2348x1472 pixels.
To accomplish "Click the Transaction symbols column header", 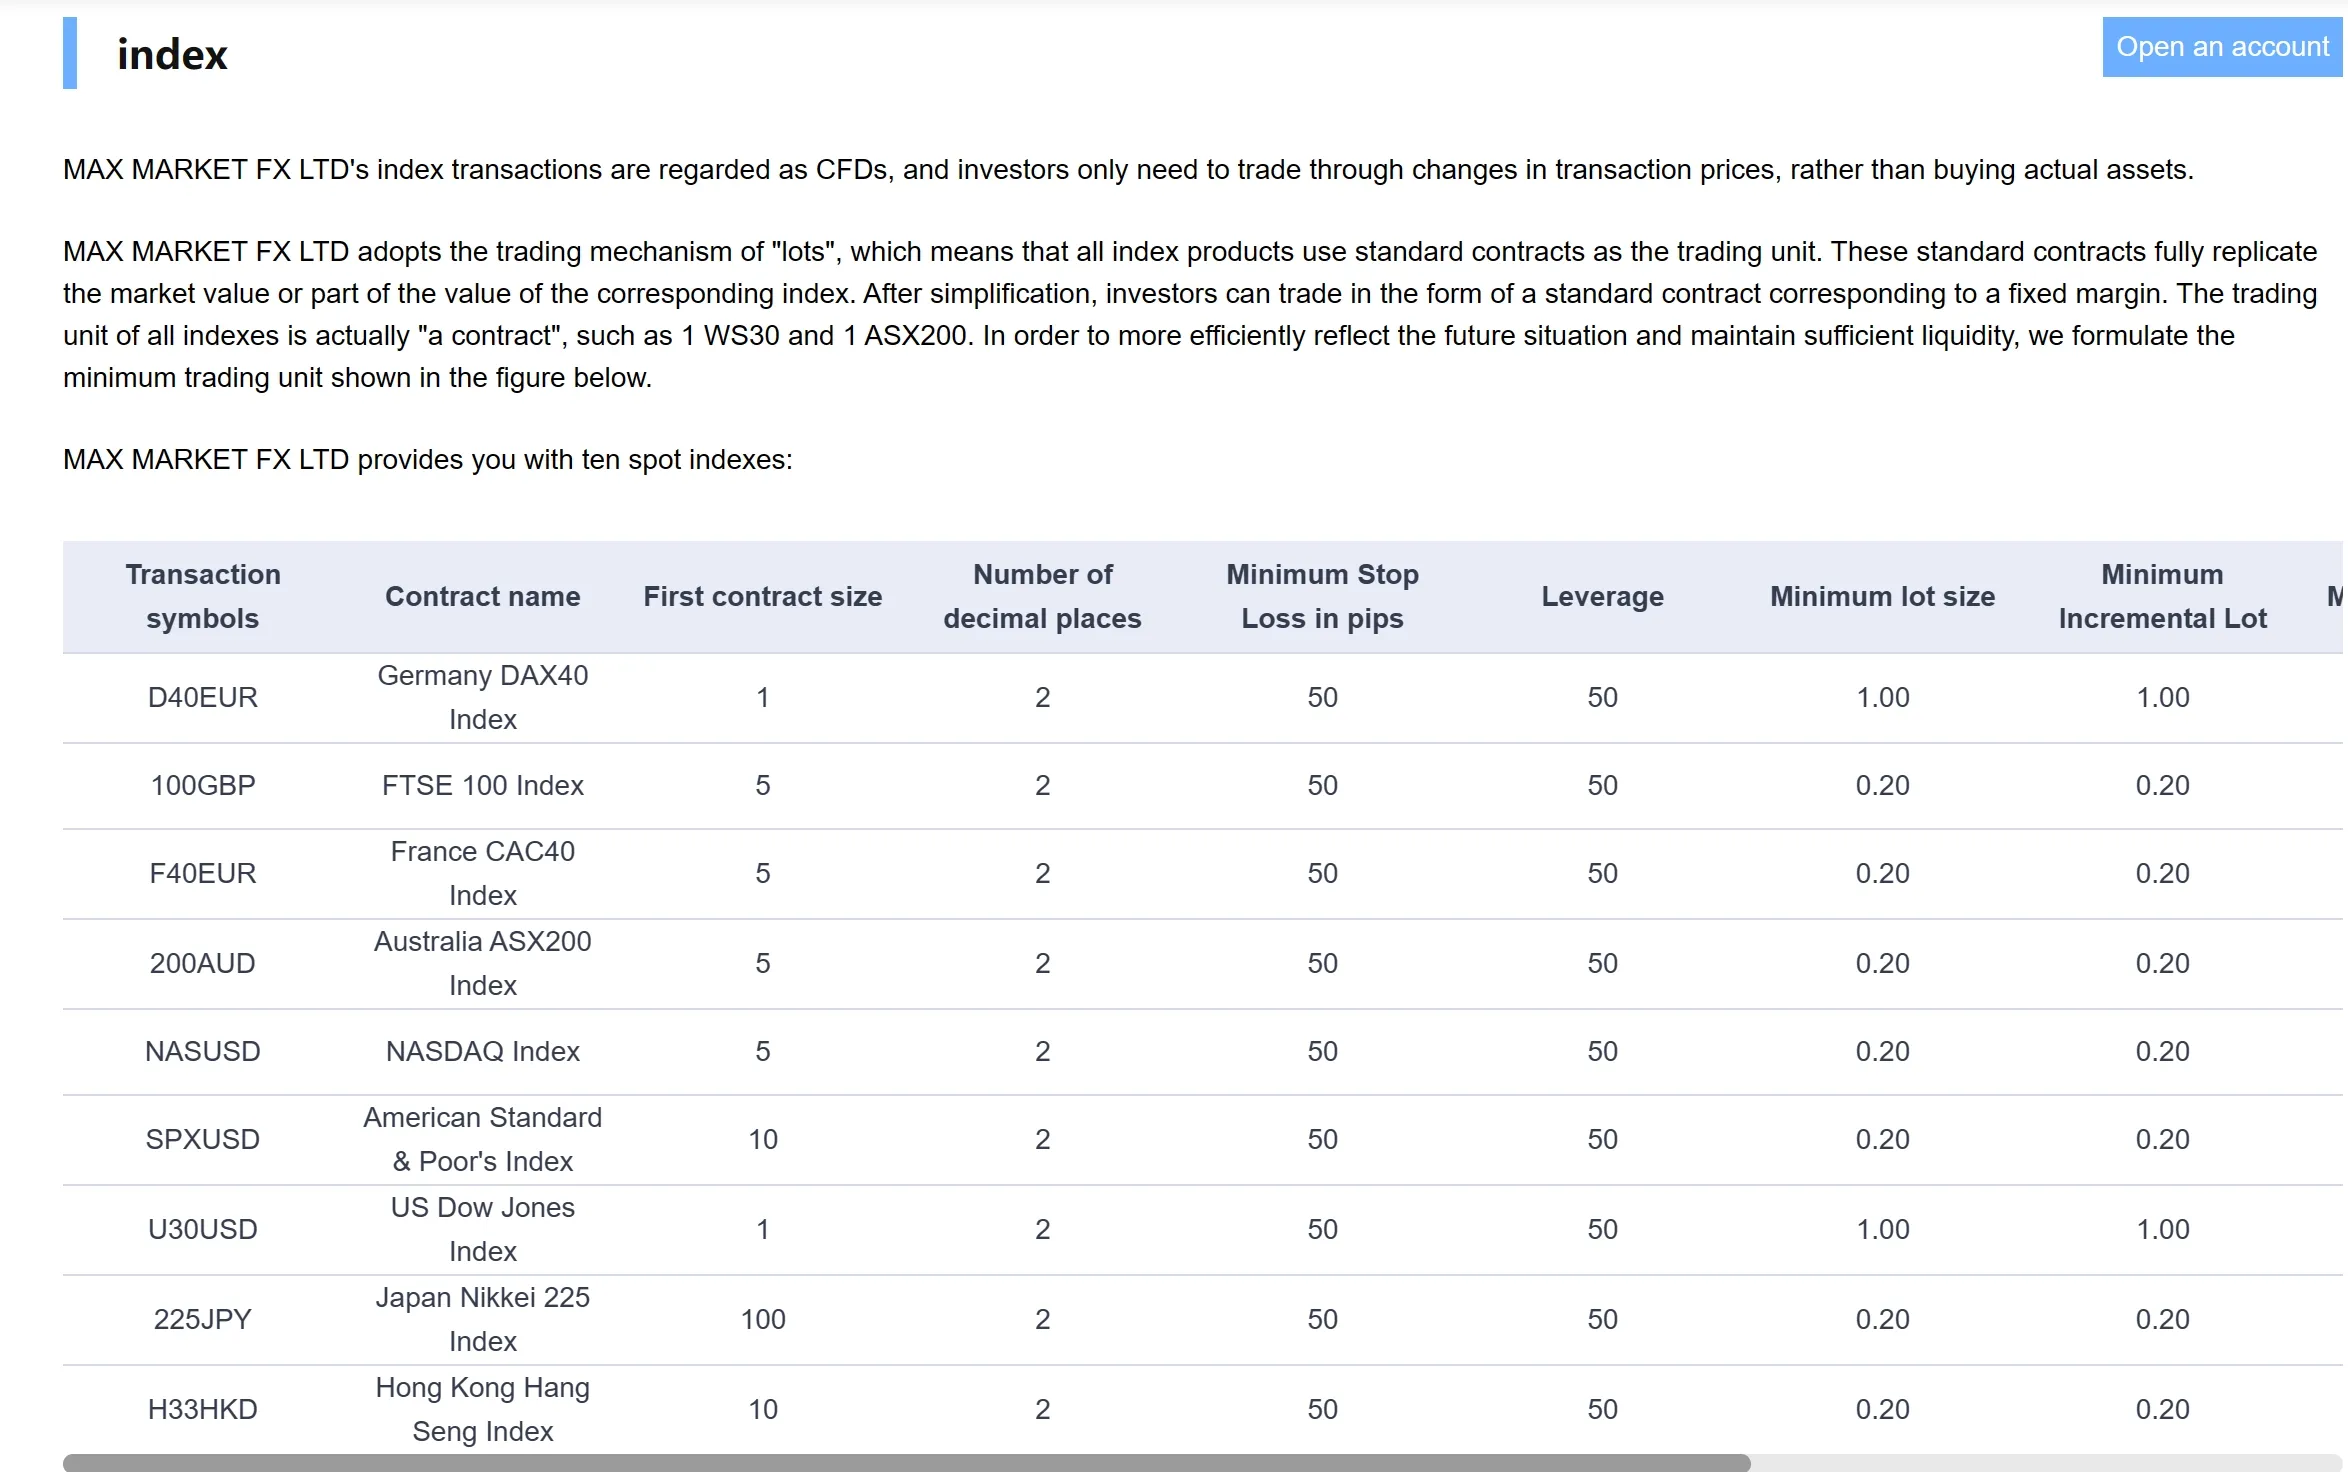I will tap(203, 596).
